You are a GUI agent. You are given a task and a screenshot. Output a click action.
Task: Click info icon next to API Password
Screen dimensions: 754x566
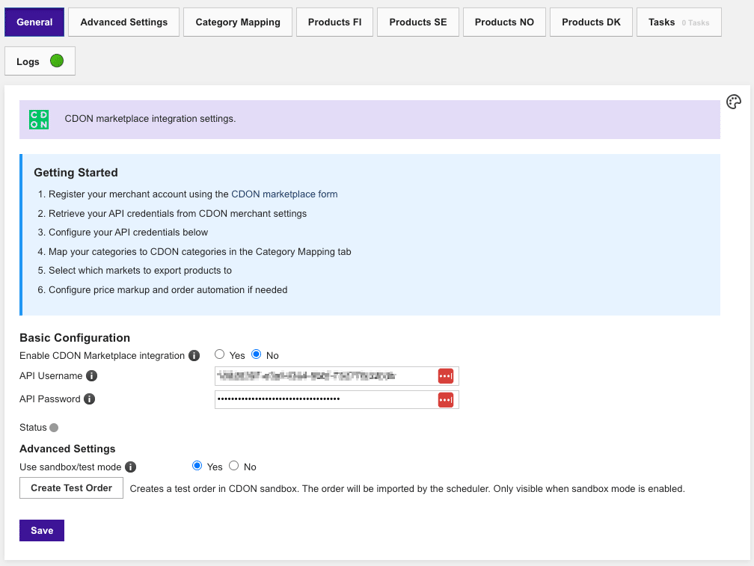(x=89, y=399)
